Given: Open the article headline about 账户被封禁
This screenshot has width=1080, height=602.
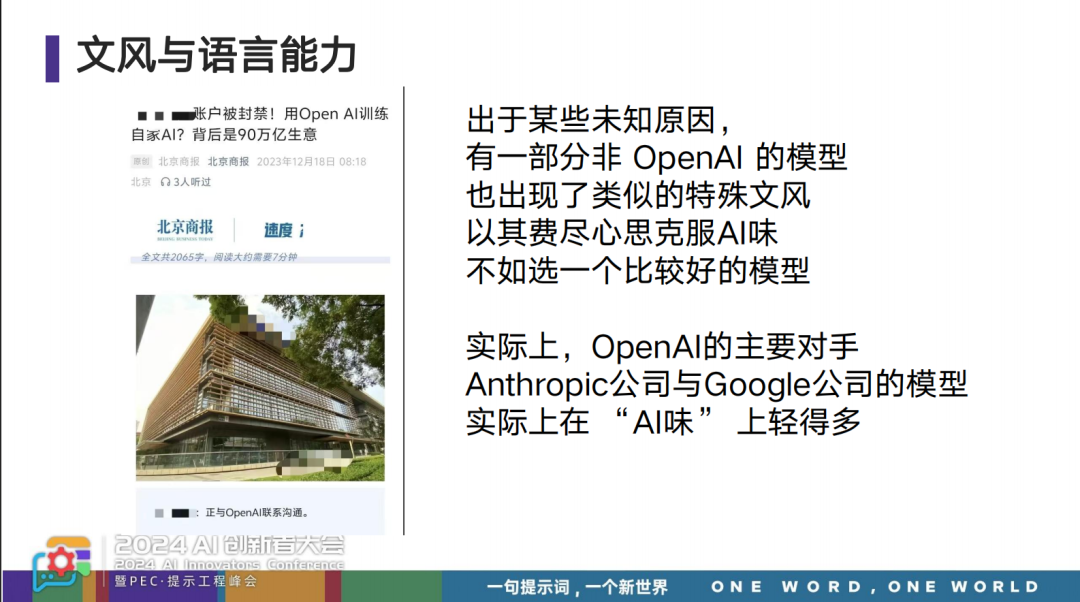Looking at the screenshot, I should [x=260, y=124].
